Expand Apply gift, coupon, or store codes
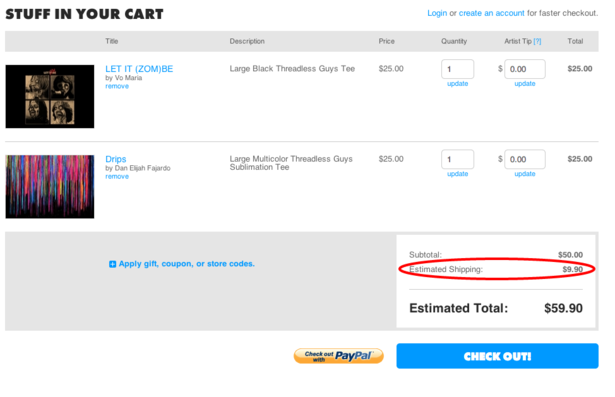 coord(187,264)
